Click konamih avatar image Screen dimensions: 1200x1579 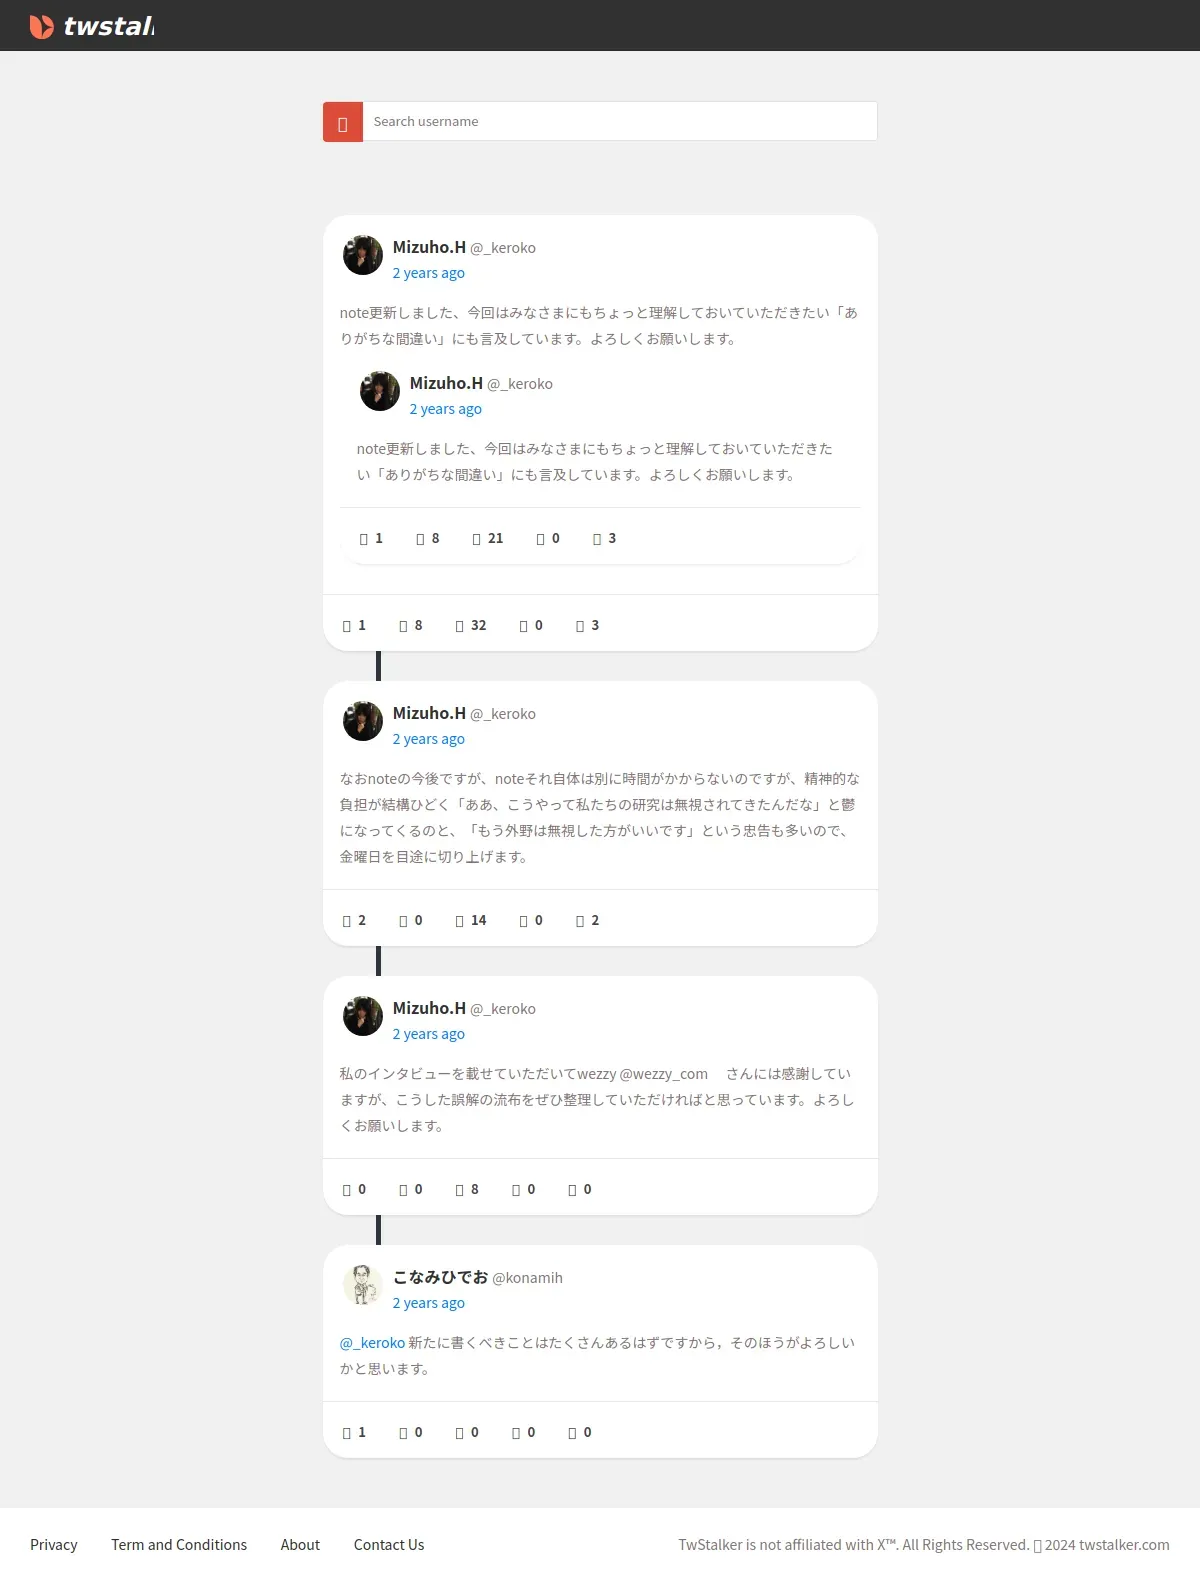tap(363, 1285)
